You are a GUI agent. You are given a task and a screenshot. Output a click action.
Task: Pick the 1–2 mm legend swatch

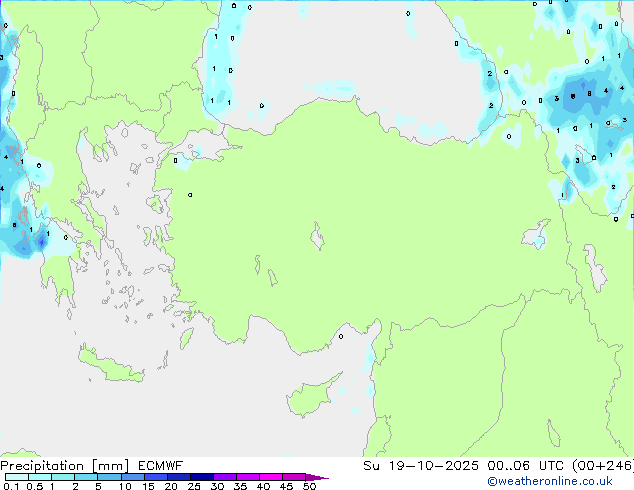point(63,477)
